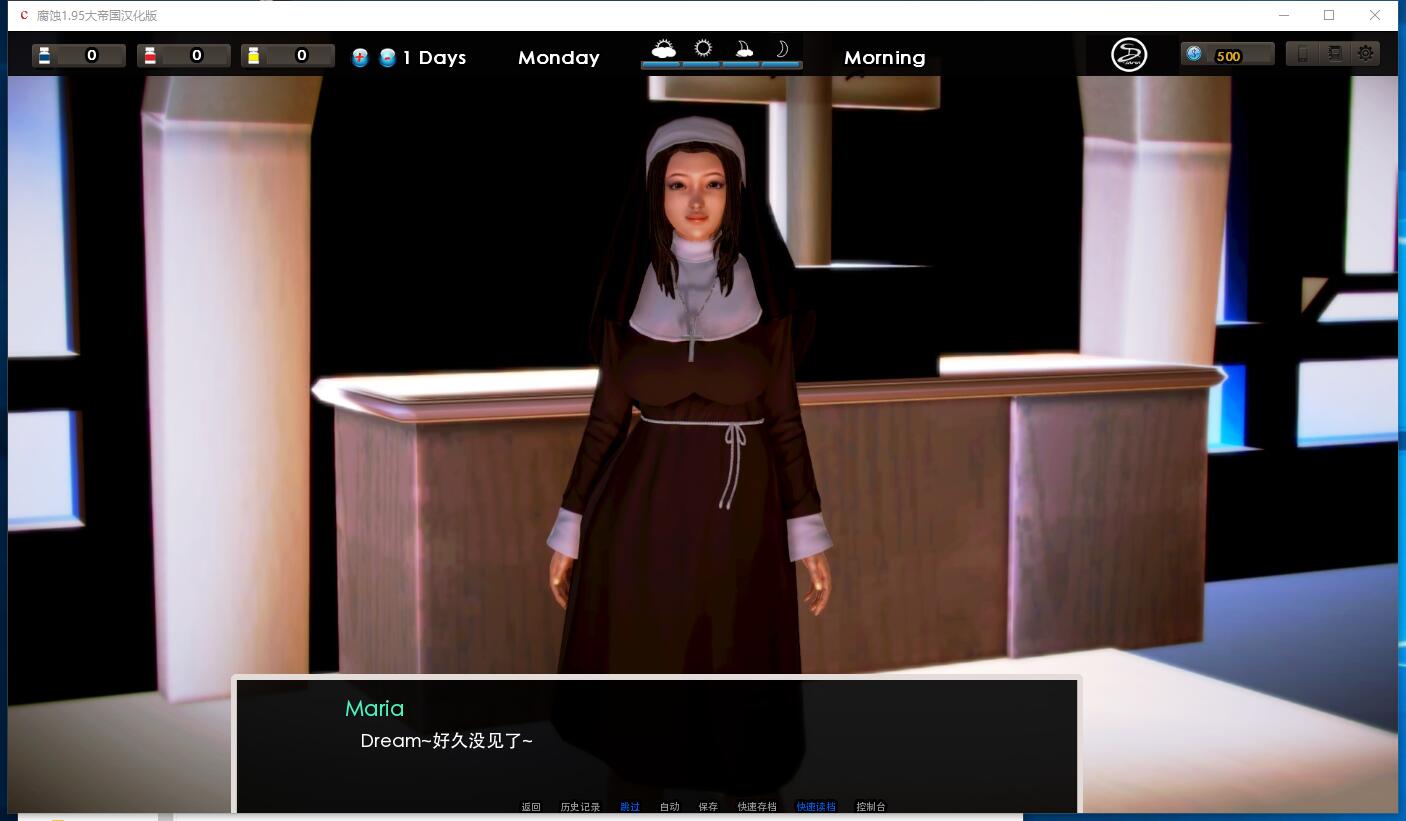Click the red potion bottle icon
Viewport: 1406px width, 821px height.
click(150, 56)
